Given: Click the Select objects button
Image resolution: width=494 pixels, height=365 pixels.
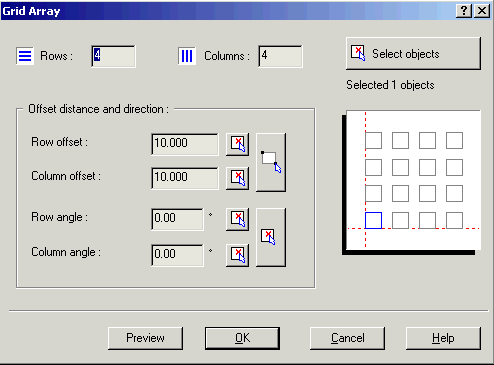Looking at the screenshot, I should pos(413,54).
